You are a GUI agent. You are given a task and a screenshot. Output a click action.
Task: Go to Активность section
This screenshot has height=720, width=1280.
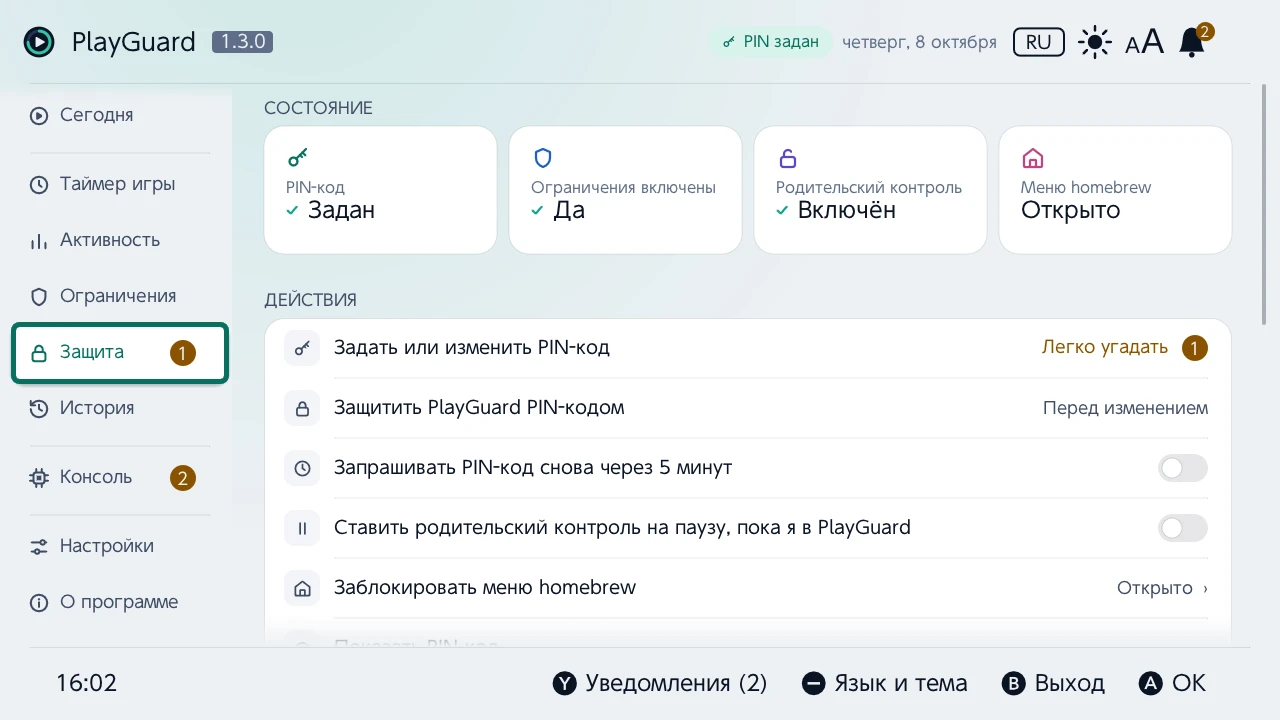[x=120, y=240]
